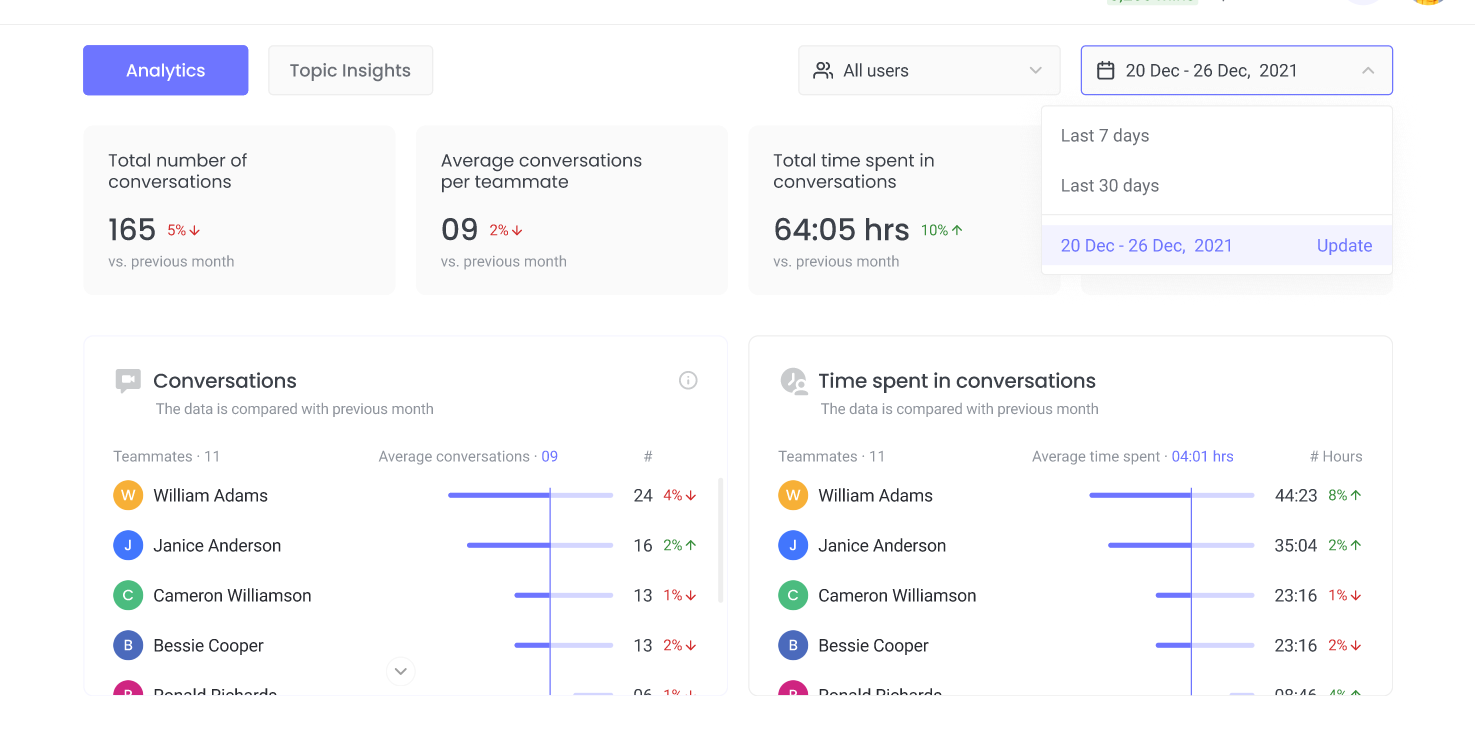Viewport: 1475px width, 730px height.
Task: Collapse the date range dropdown chevron
Action: coord(1368,70)
